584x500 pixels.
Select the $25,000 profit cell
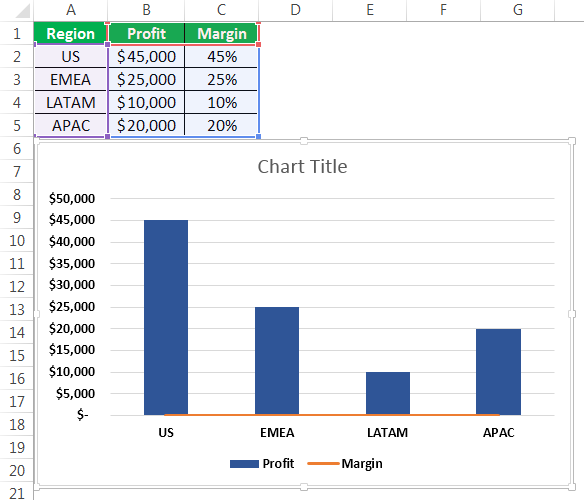(x=146, y=79)
